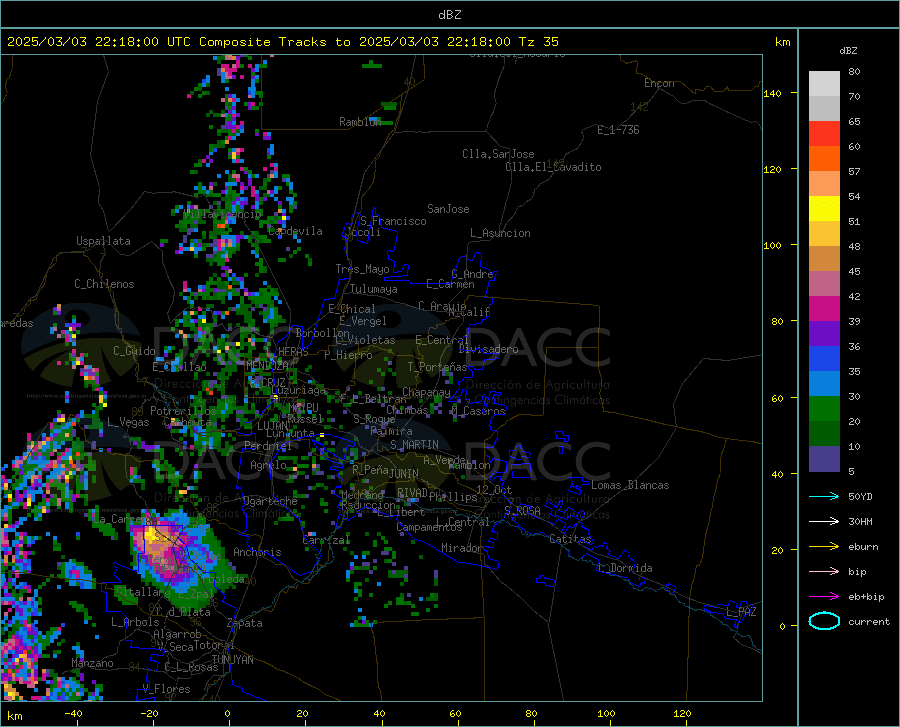Viewport: 900px width, 727px height.
Task: Click the 100 km mark on vertical axis
Action: point(773,245)
